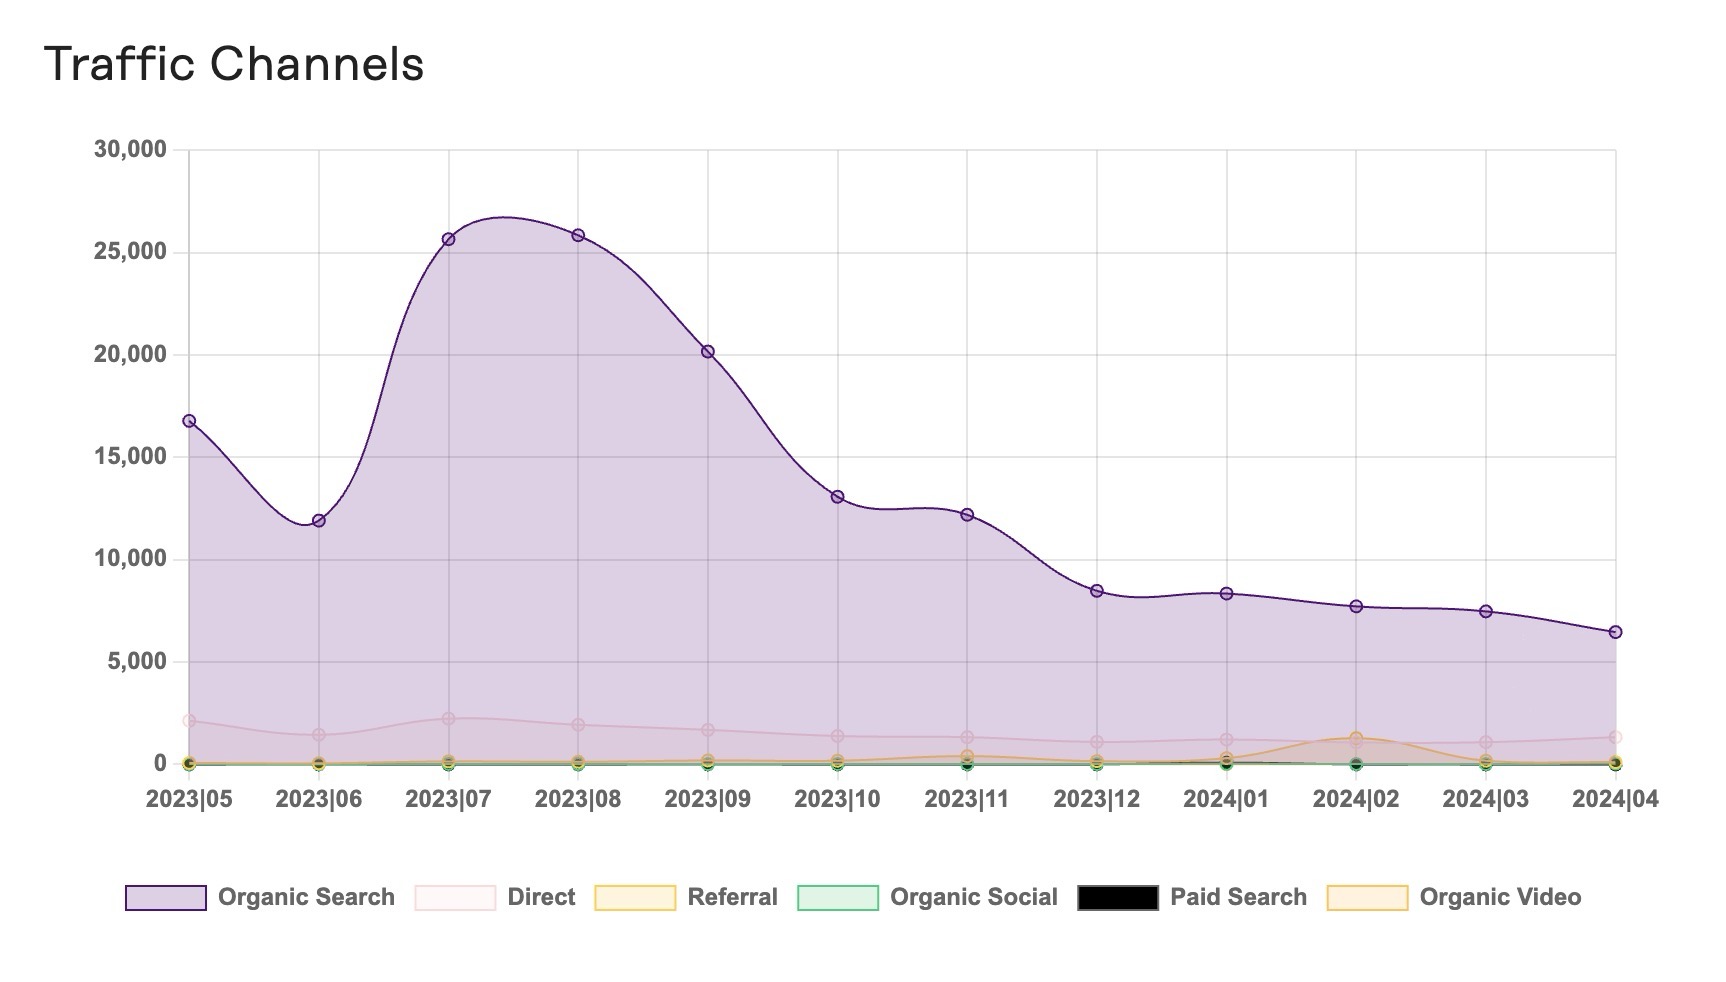
Task: Click the Organic Video peak at 2024|02
Action: pyautogui.click(x=1356, y=738)
